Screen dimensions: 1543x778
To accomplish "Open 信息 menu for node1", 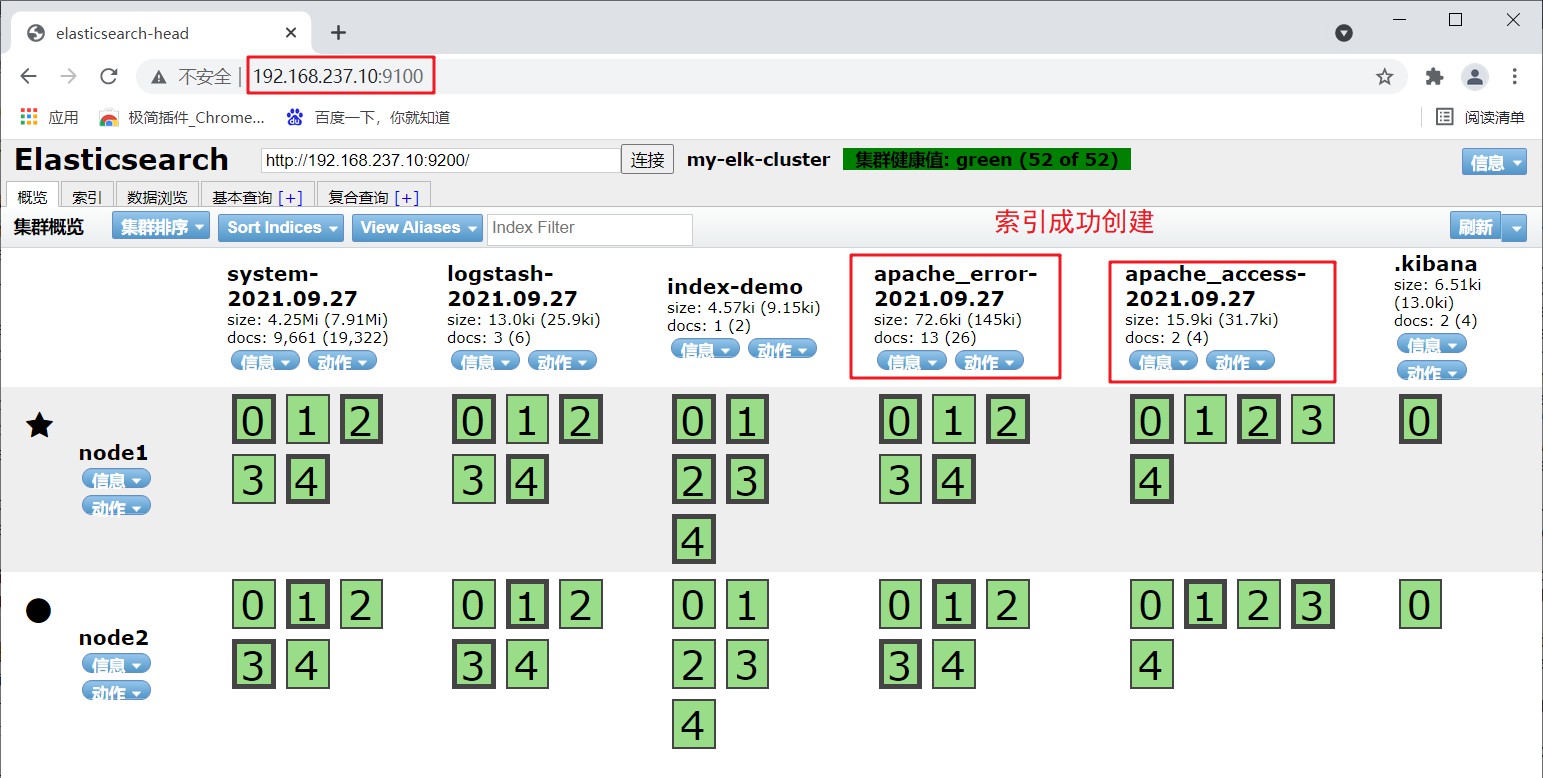I will click(116, 479).
